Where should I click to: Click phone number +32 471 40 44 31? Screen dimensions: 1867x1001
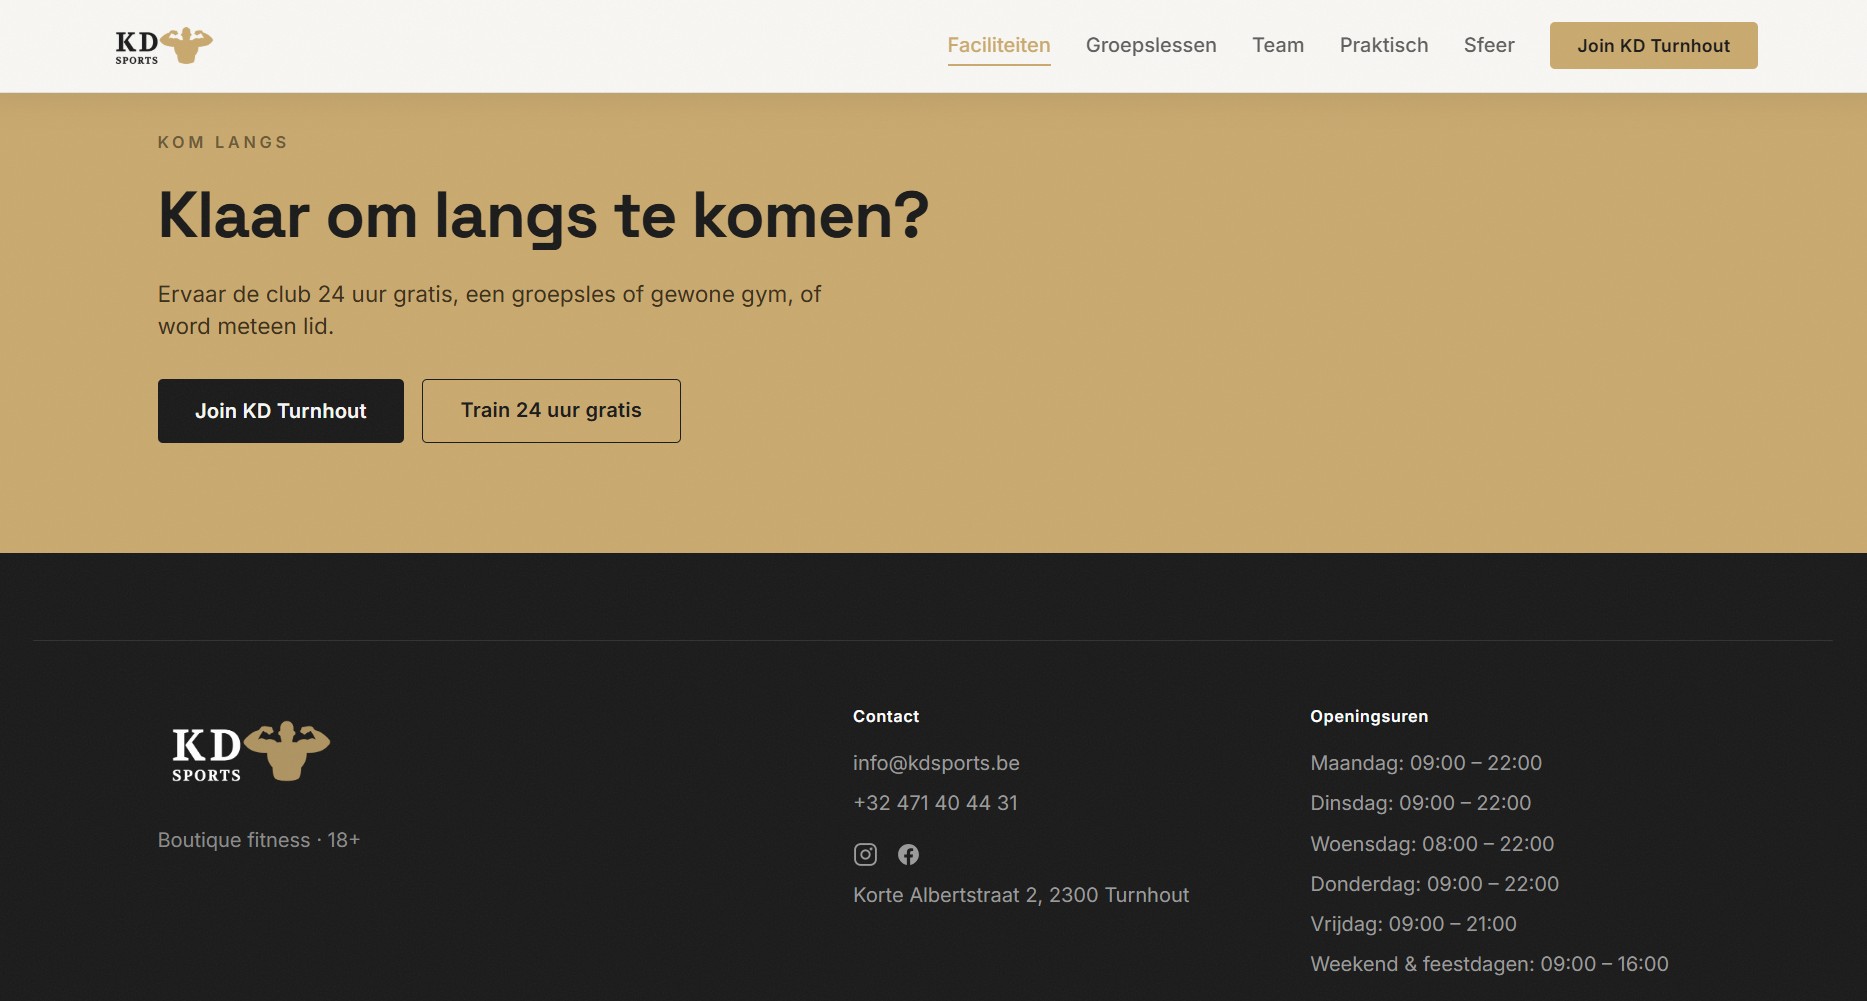point(935,803)
